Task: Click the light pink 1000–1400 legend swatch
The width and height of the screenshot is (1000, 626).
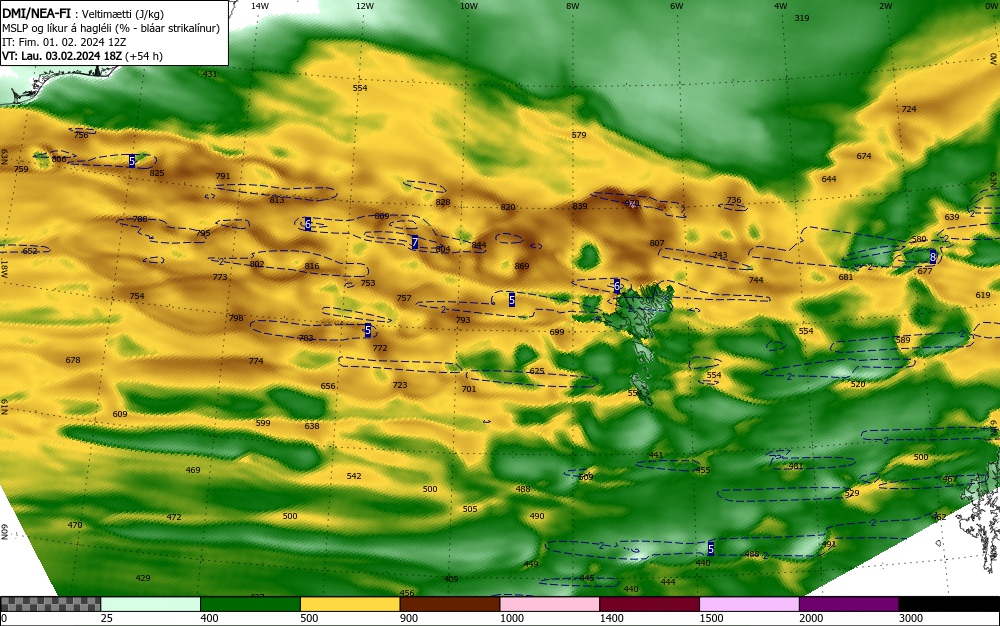Action: tap(550, 604)
